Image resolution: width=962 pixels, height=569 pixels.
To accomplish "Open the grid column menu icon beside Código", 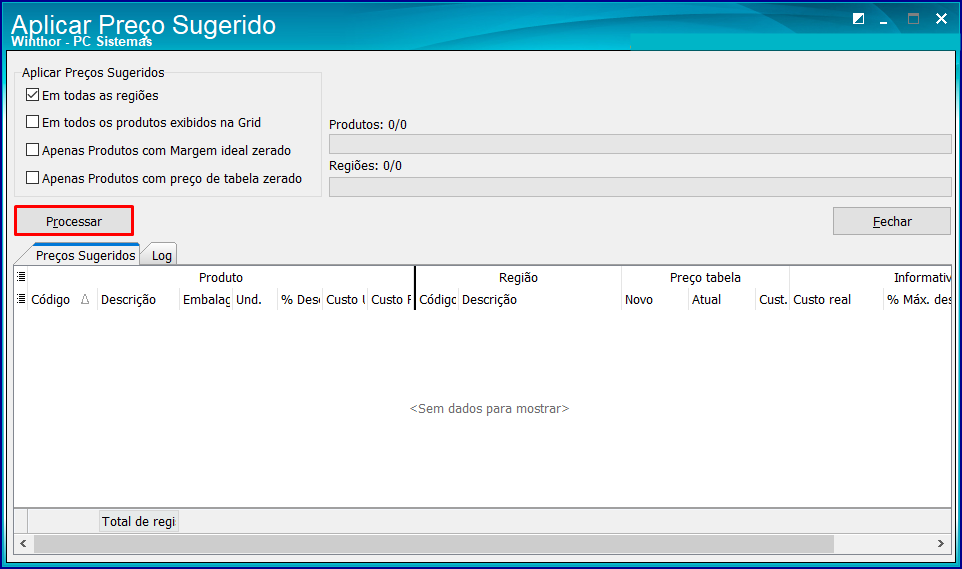I will point(21,299).
